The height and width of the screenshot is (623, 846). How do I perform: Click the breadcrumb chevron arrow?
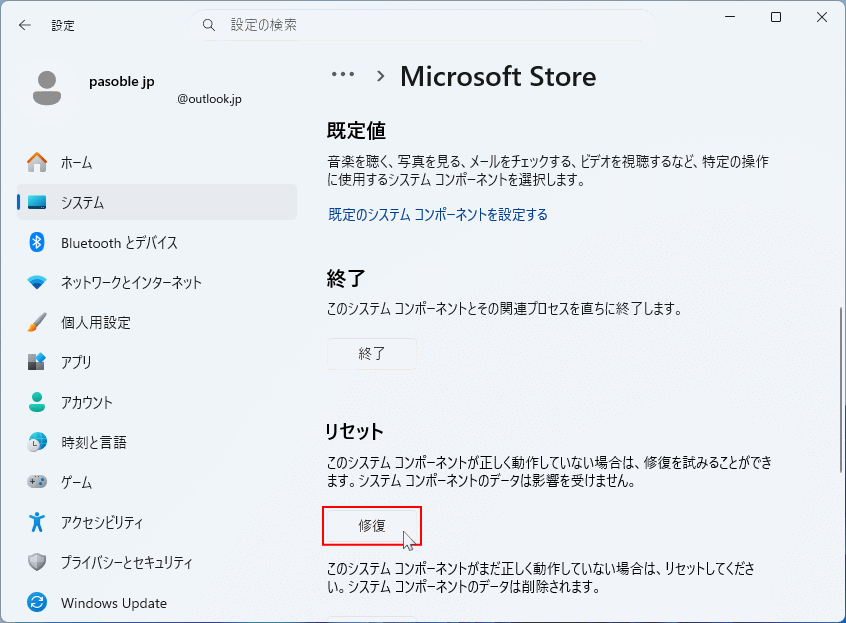pyautogui.click(x=380, y=76)
